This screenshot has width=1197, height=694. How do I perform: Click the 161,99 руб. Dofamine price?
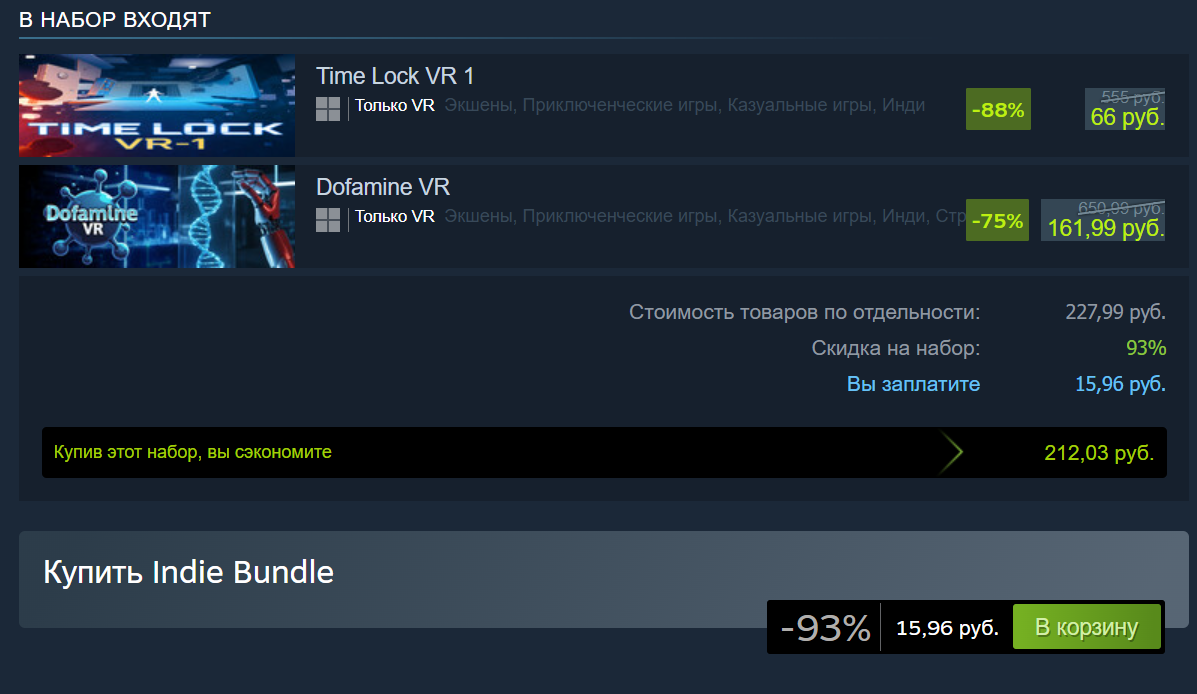pos(1105,228)
